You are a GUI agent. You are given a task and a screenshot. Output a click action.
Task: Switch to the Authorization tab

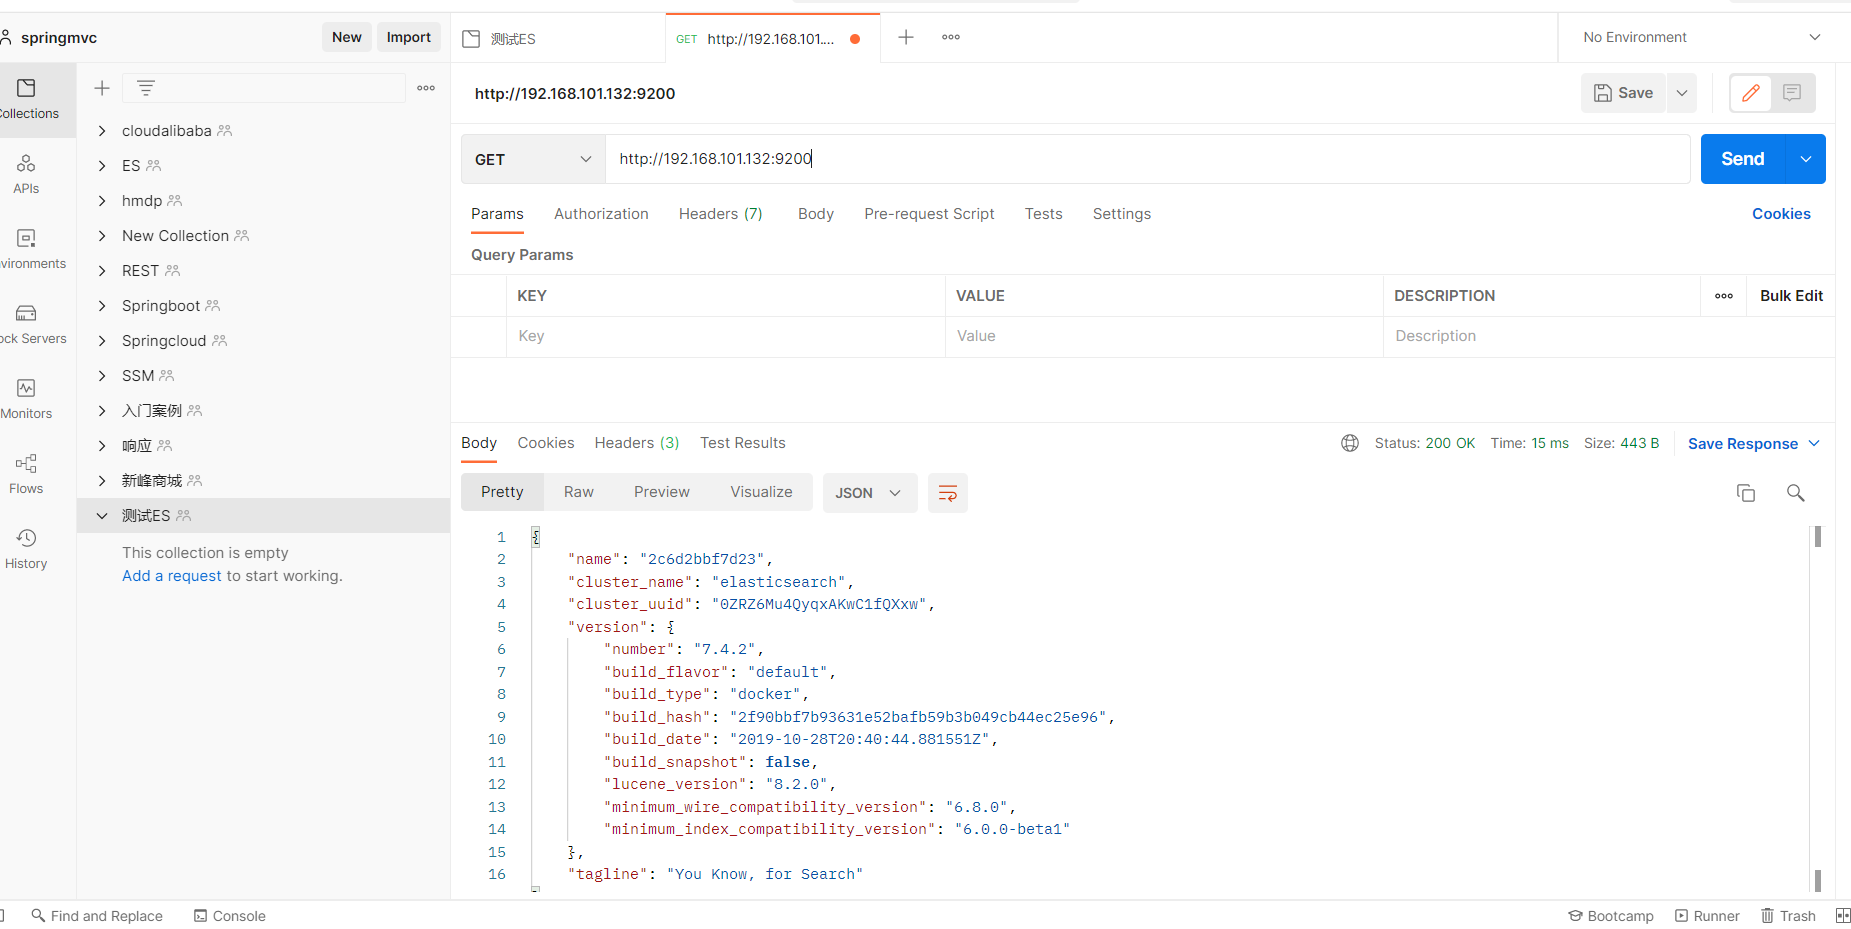tap(601, 214)
